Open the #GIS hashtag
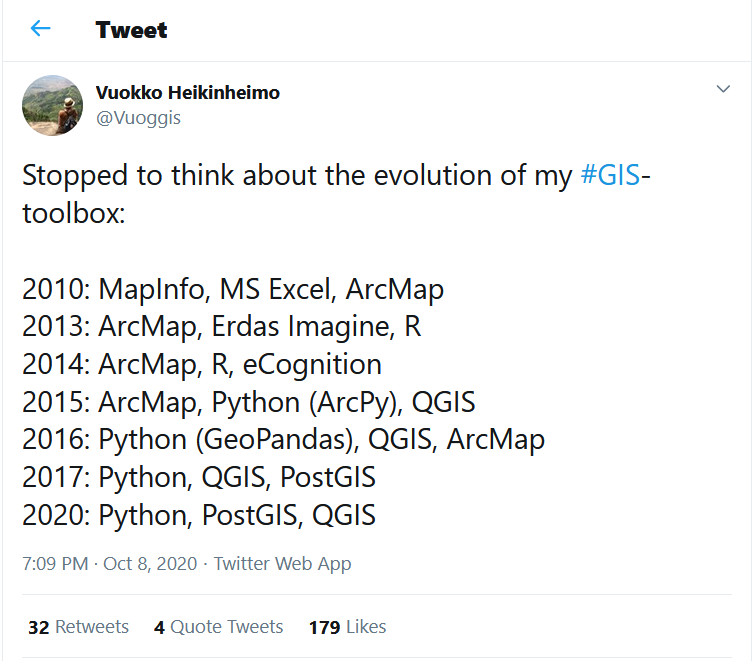 pyautogui.click(x=609, y=176)
